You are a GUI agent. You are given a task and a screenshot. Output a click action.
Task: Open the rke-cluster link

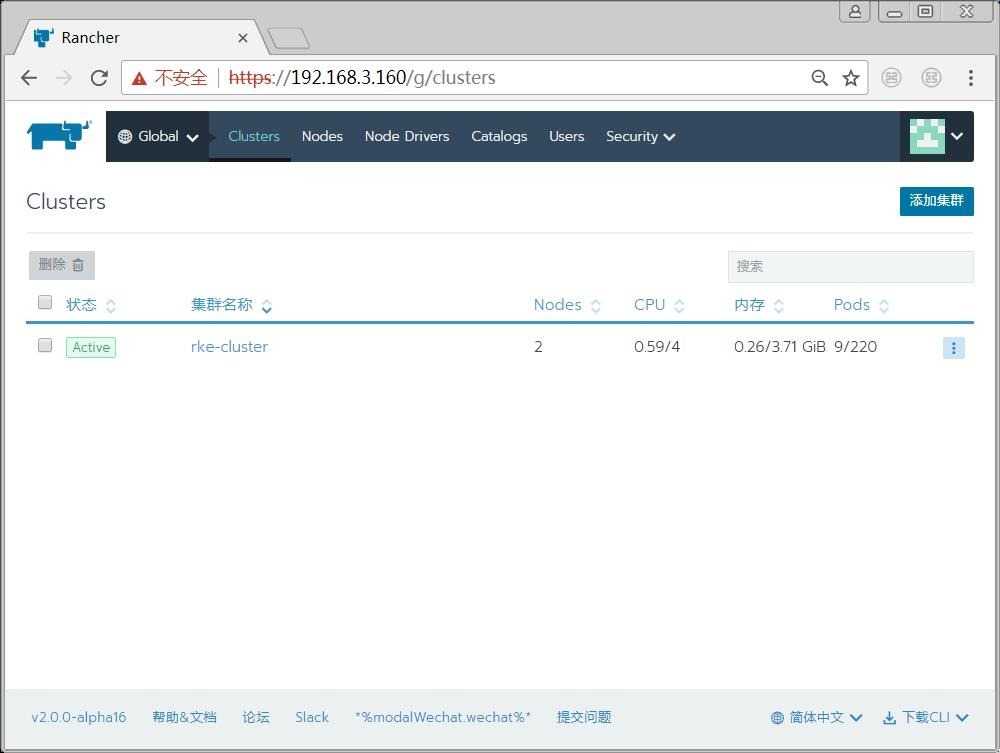click(x=230, y=347)
